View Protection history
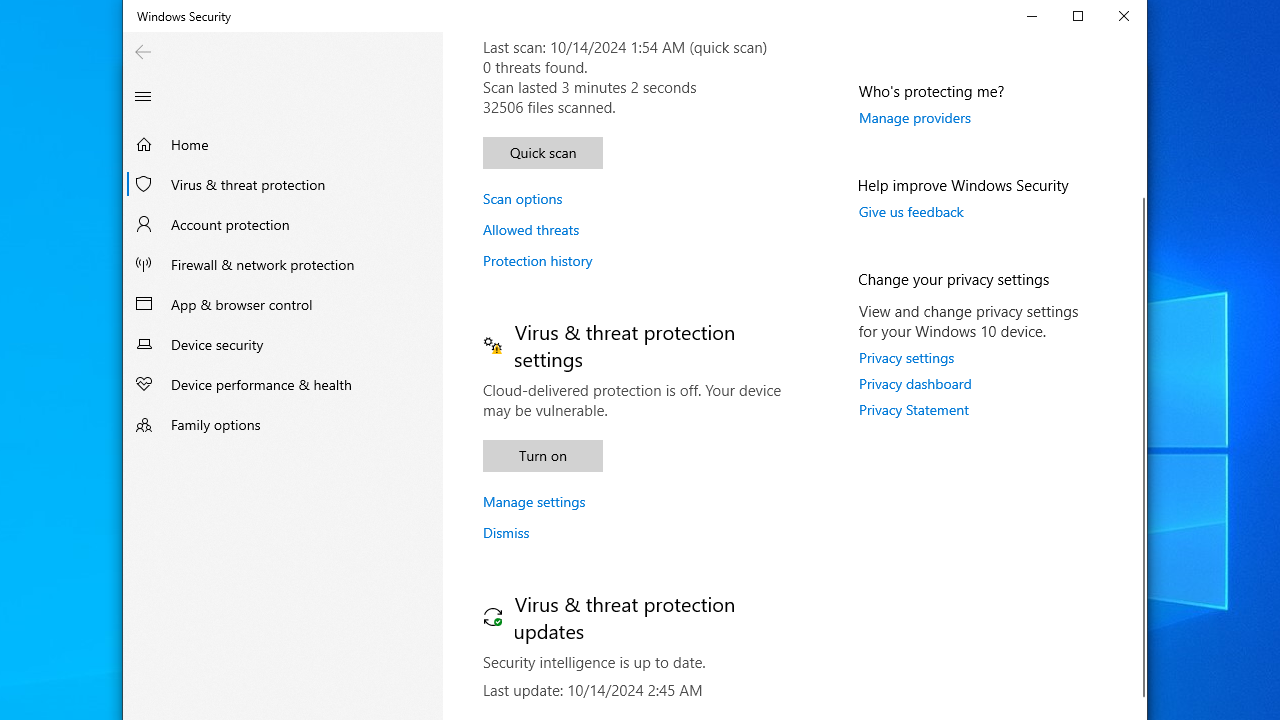 tap(537, 261)
